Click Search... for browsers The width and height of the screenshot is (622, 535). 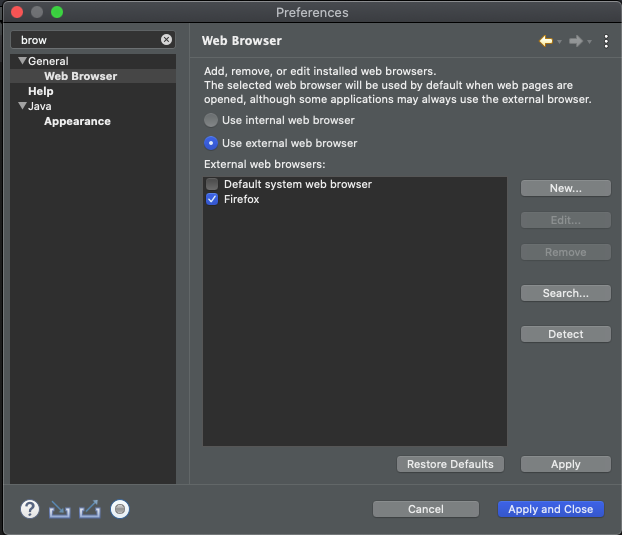tap(566, 293)
